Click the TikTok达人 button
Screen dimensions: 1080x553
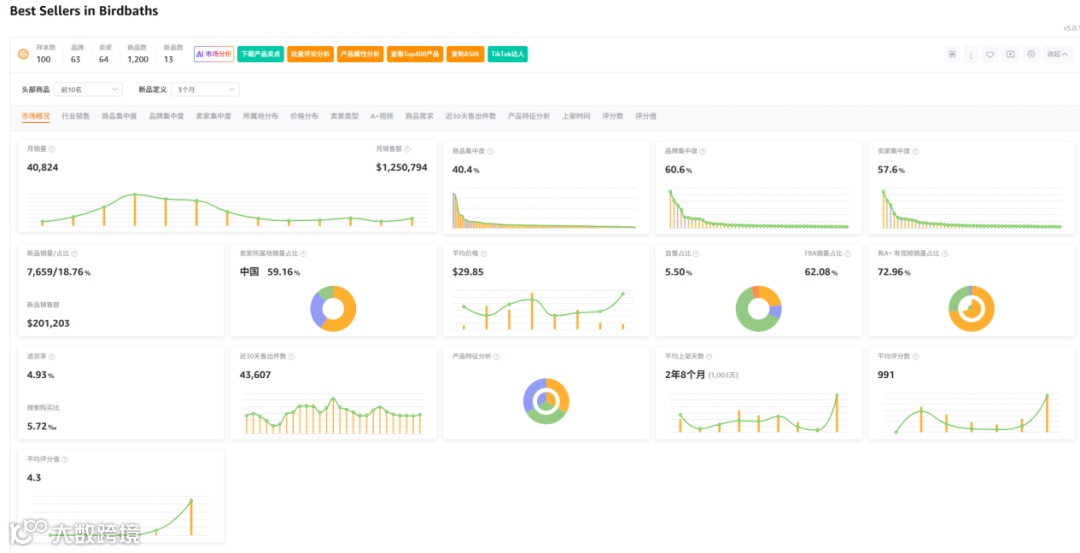click(508, 54)
